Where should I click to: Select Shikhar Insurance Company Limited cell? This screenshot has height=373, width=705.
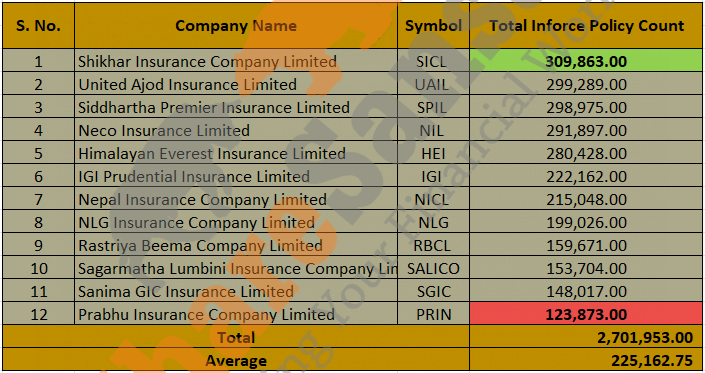[236, 61]
